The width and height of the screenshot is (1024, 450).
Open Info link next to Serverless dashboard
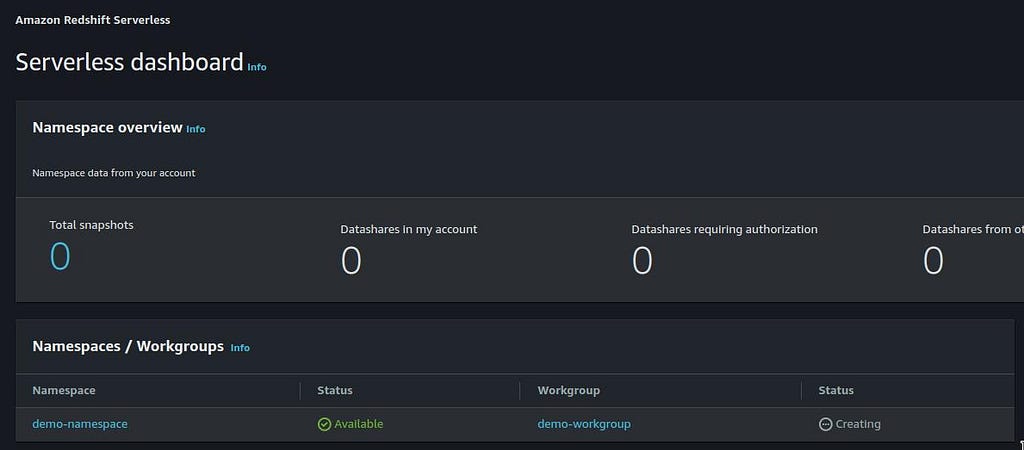click(x=257, y=67)
